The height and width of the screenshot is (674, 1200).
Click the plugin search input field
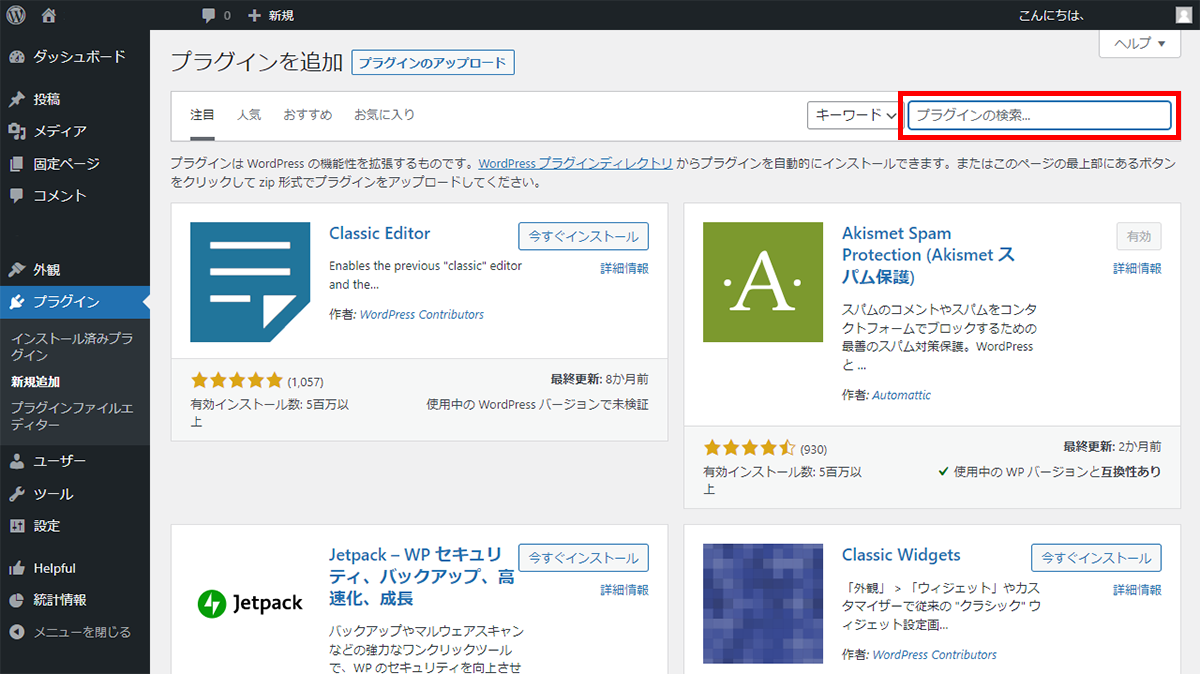1038,115
